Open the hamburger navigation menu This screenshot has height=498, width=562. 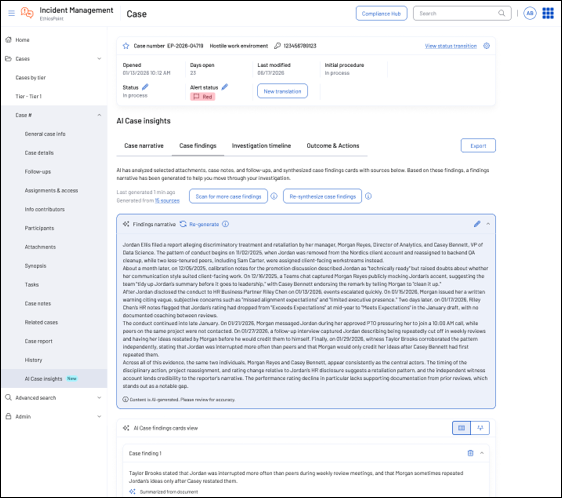pos(11,13)
